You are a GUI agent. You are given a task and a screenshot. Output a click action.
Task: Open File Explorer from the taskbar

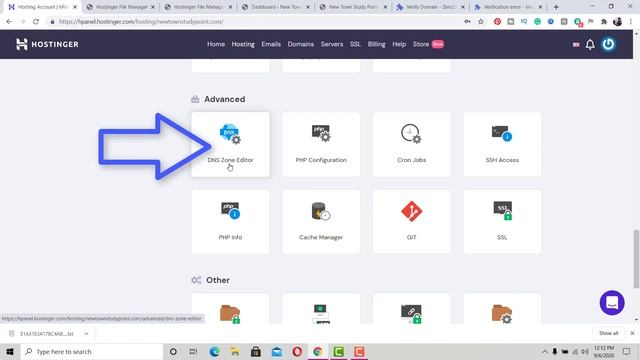(235, 351)
